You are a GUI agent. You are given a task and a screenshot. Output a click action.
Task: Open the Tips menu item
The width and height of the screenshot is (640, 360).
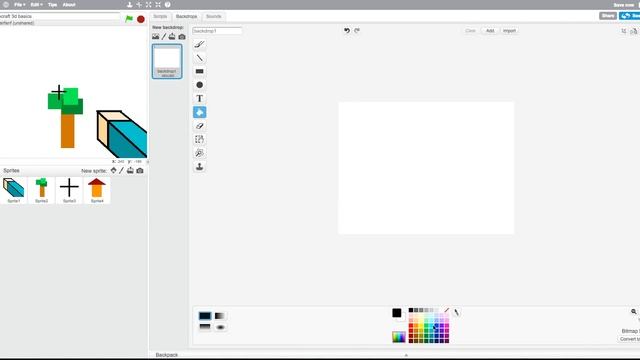pos(52,5)
